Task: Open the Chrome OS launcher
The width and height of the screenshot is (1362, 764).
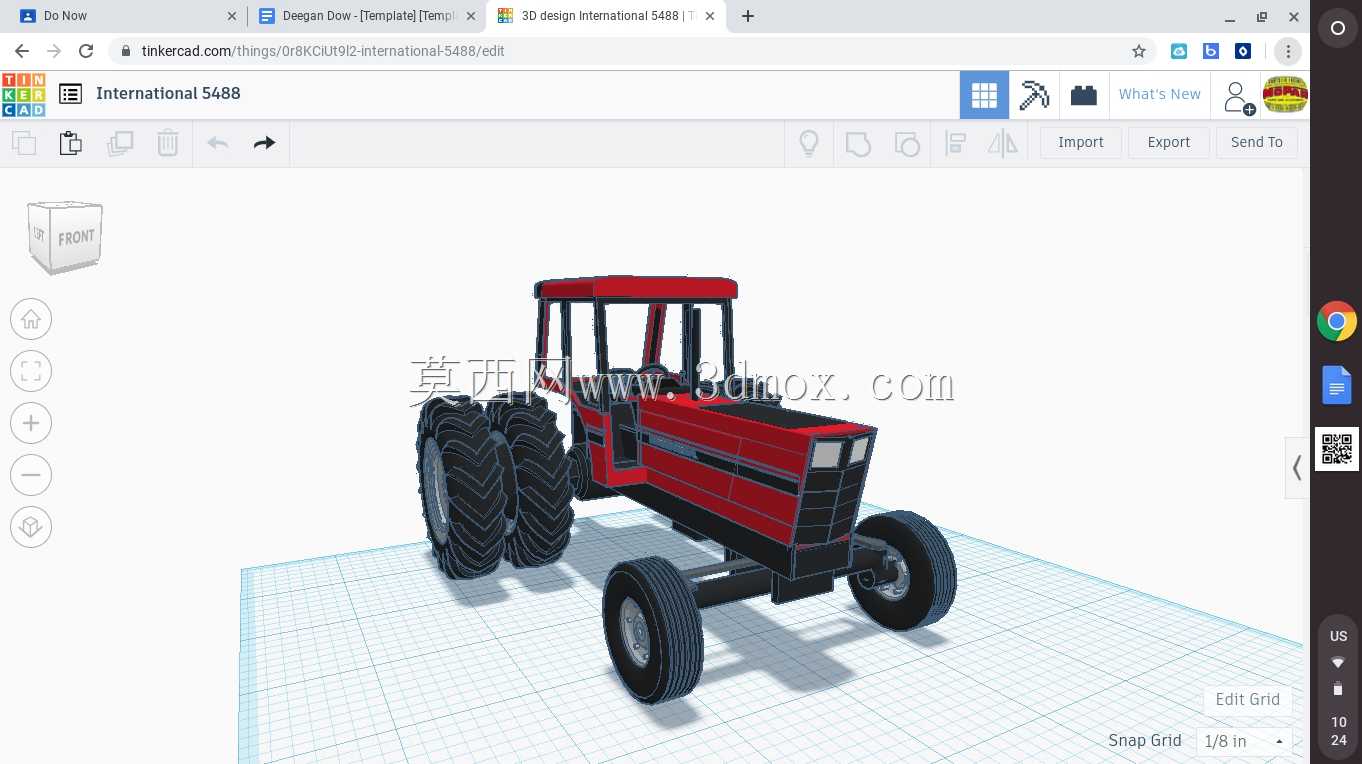Action: coord(1337,29)
